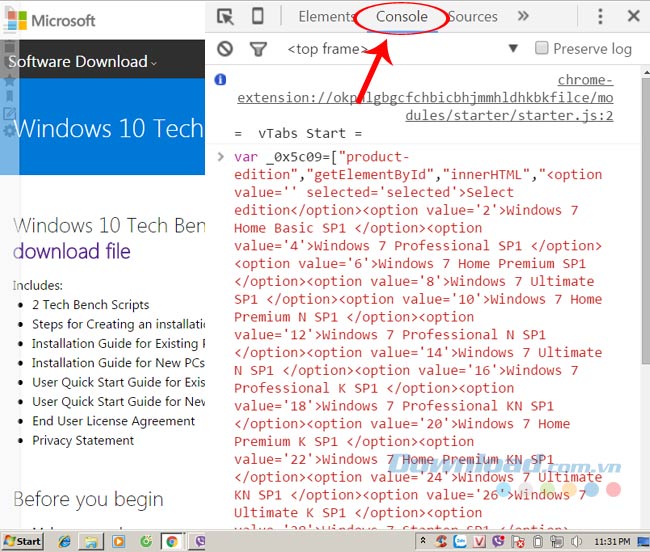Click the Zalo tray icon
Image resolution: width=650 pixels, height=552 pixels.
pos(460,541)
